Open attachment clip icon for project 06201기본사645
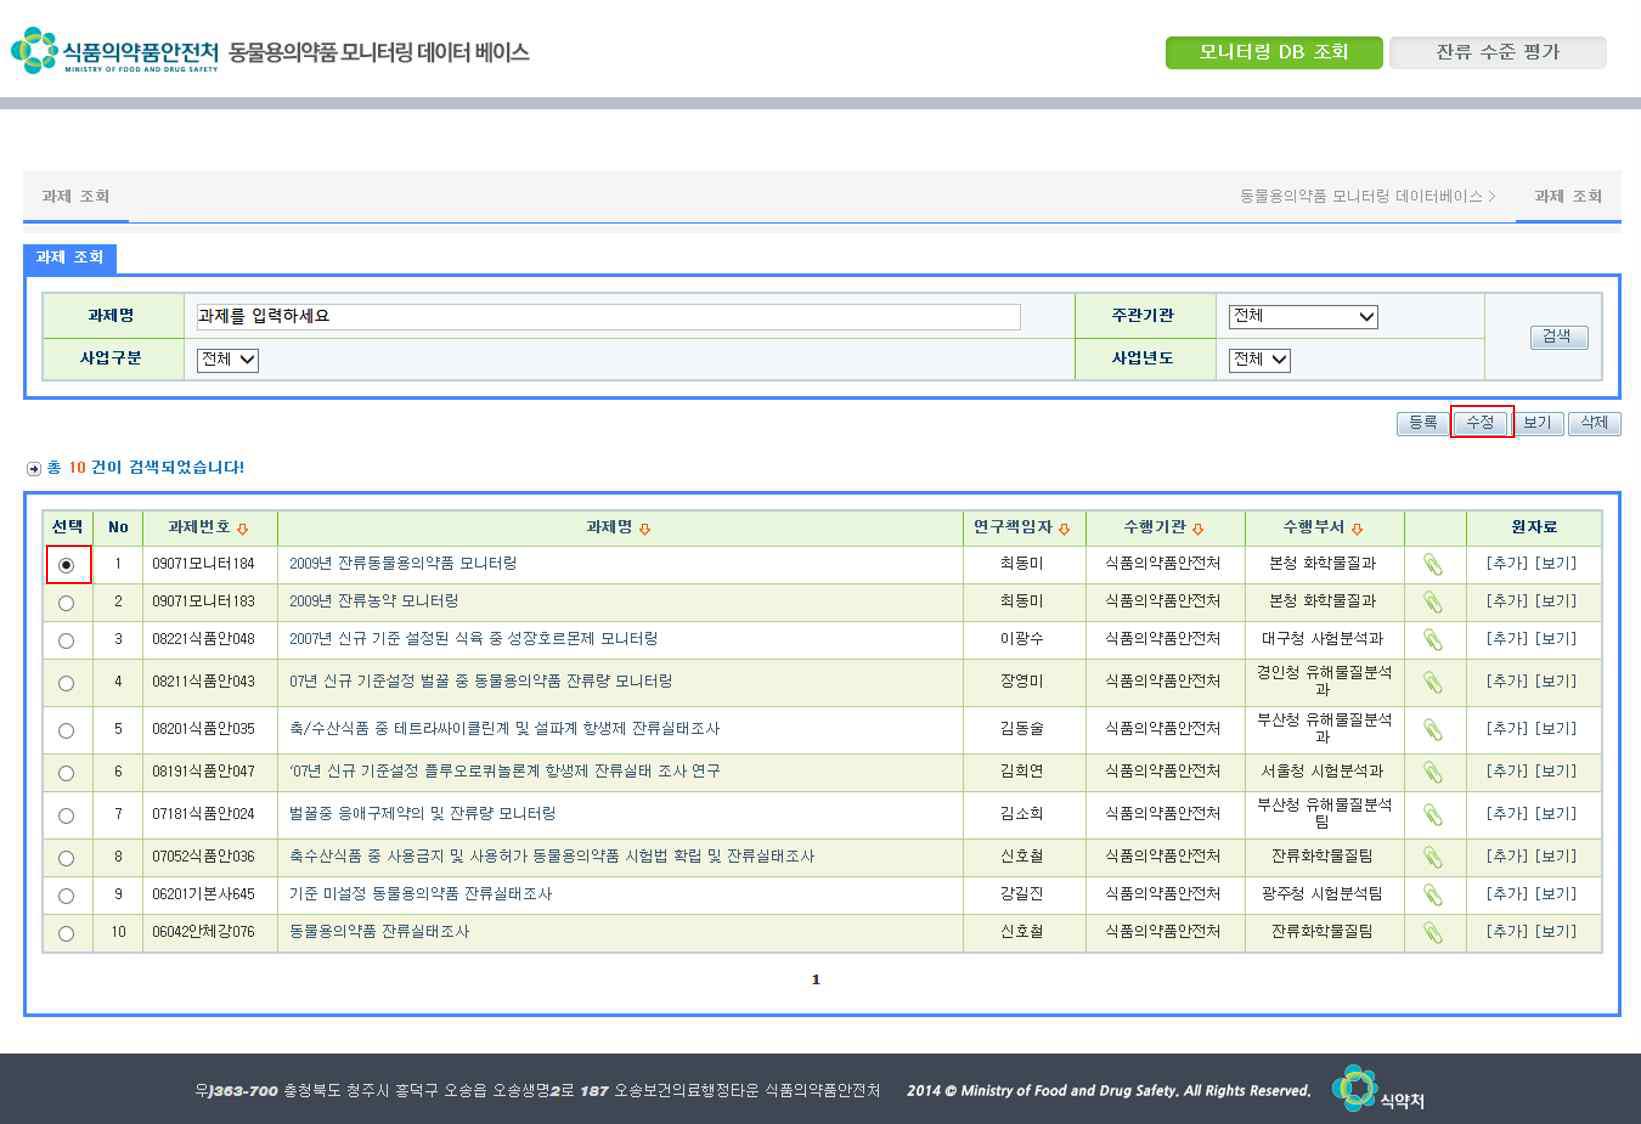Screen dimensions: 1641x1124 pos(1433,895)
